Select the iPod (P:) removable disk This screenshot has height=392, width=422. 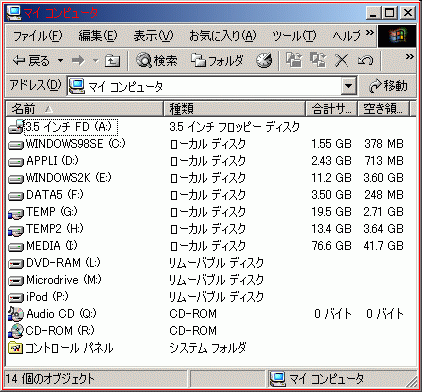pyautogui.click(x=38, y=297)
